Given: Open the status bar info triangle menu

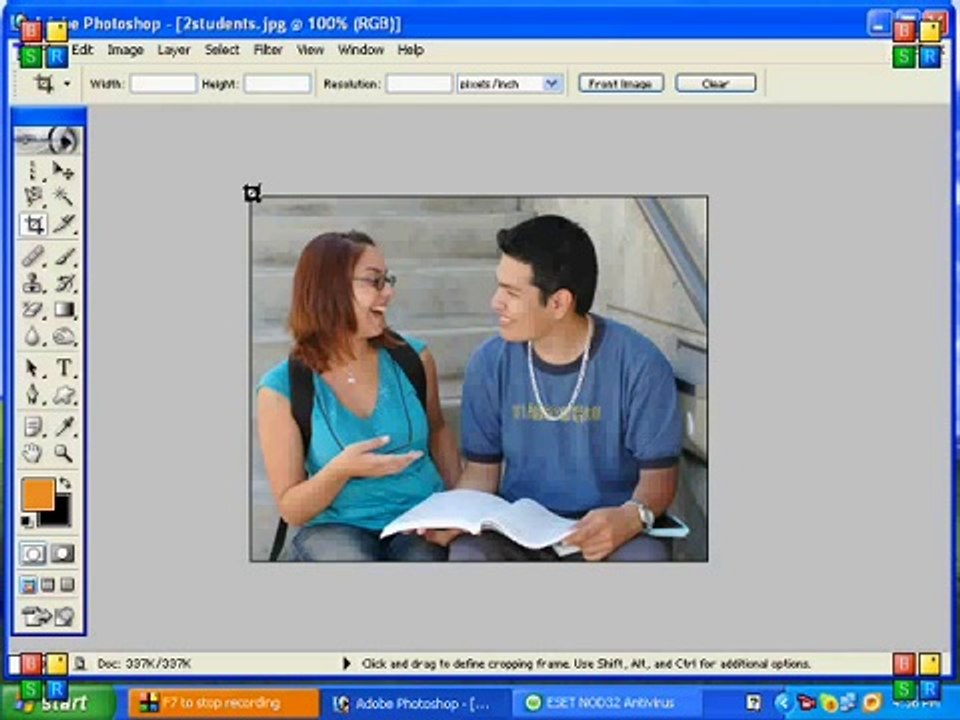Looking at the screenshot, I should [346, 664].
